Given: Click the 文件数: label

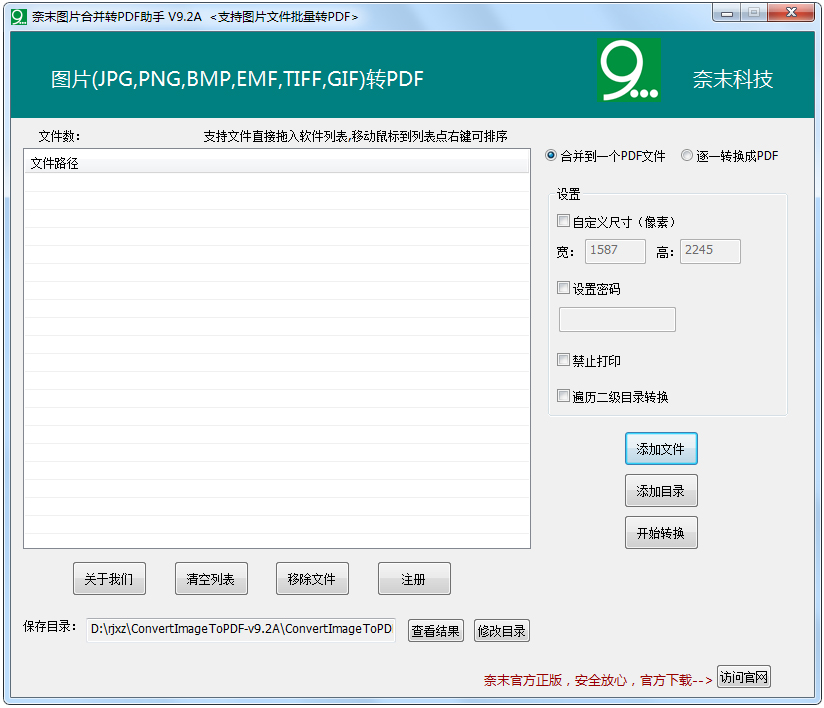Looking at the screenshot, I should (59, 136).
